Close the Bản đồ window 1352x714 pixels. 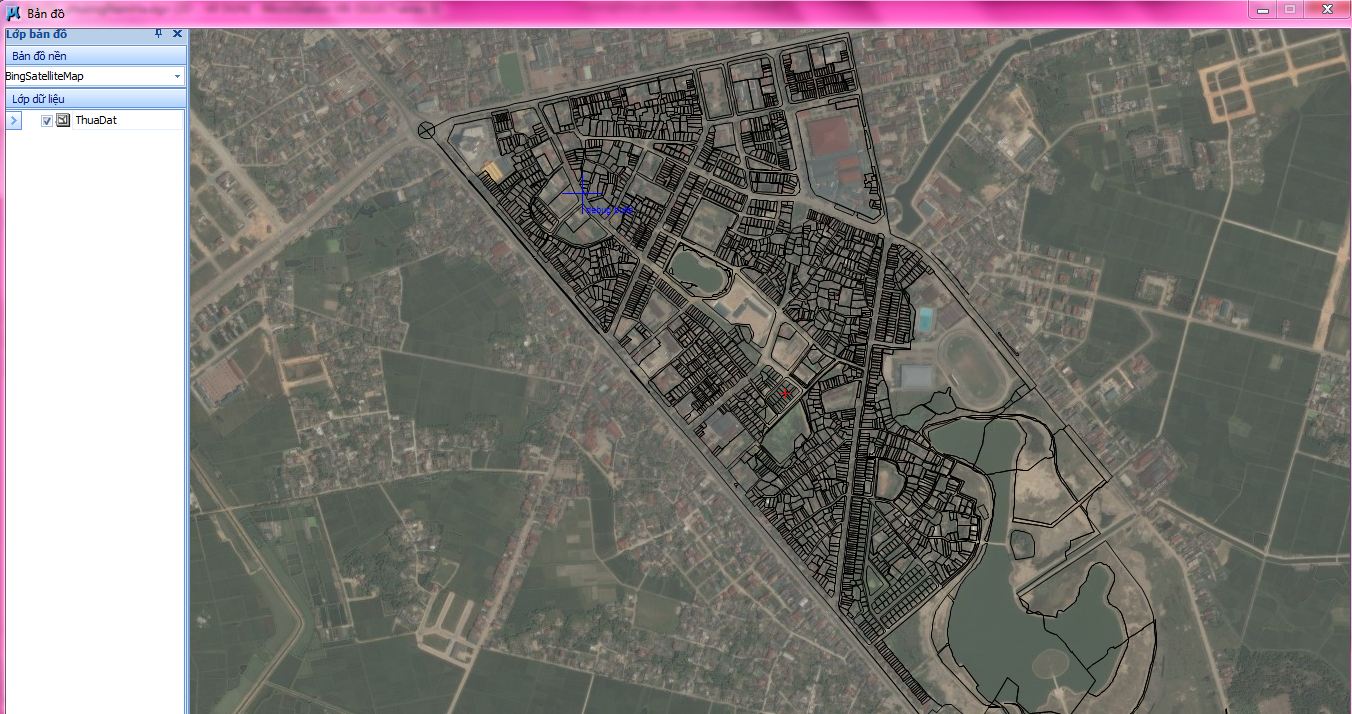pos(1328,9)
